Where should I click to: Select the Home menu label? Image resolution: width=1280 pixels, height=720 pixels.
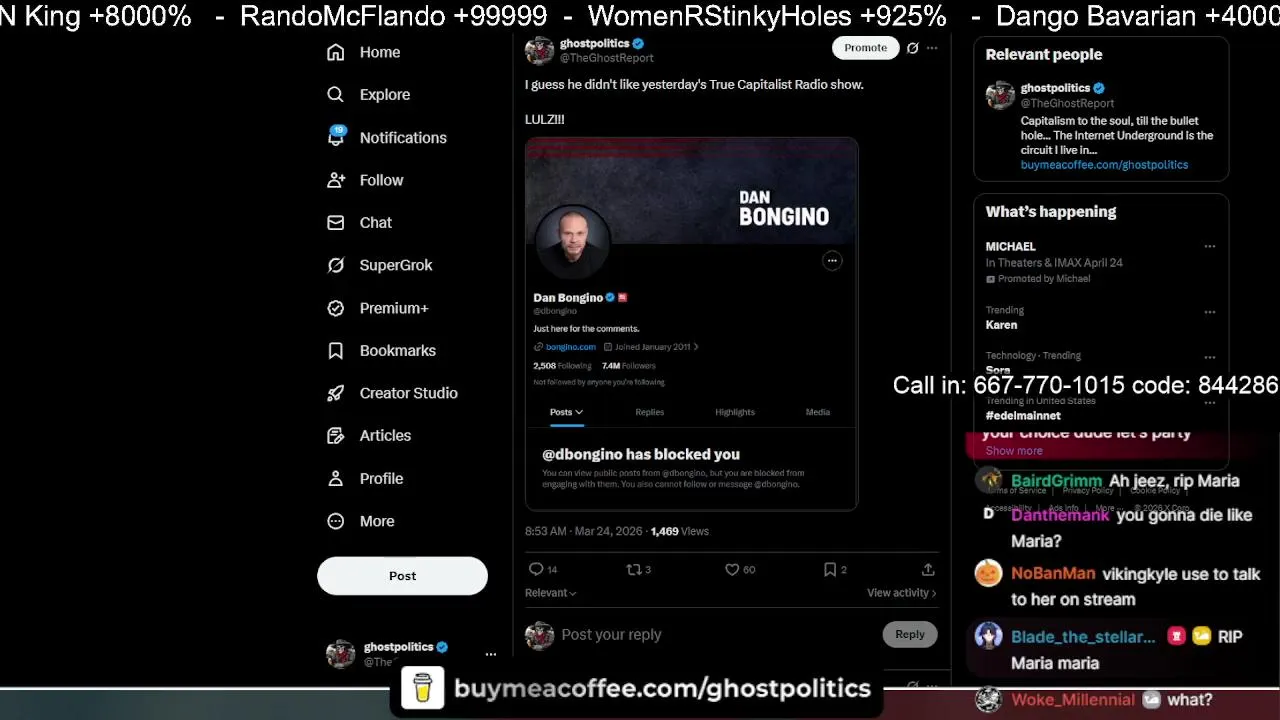click(x=380, y=52)
